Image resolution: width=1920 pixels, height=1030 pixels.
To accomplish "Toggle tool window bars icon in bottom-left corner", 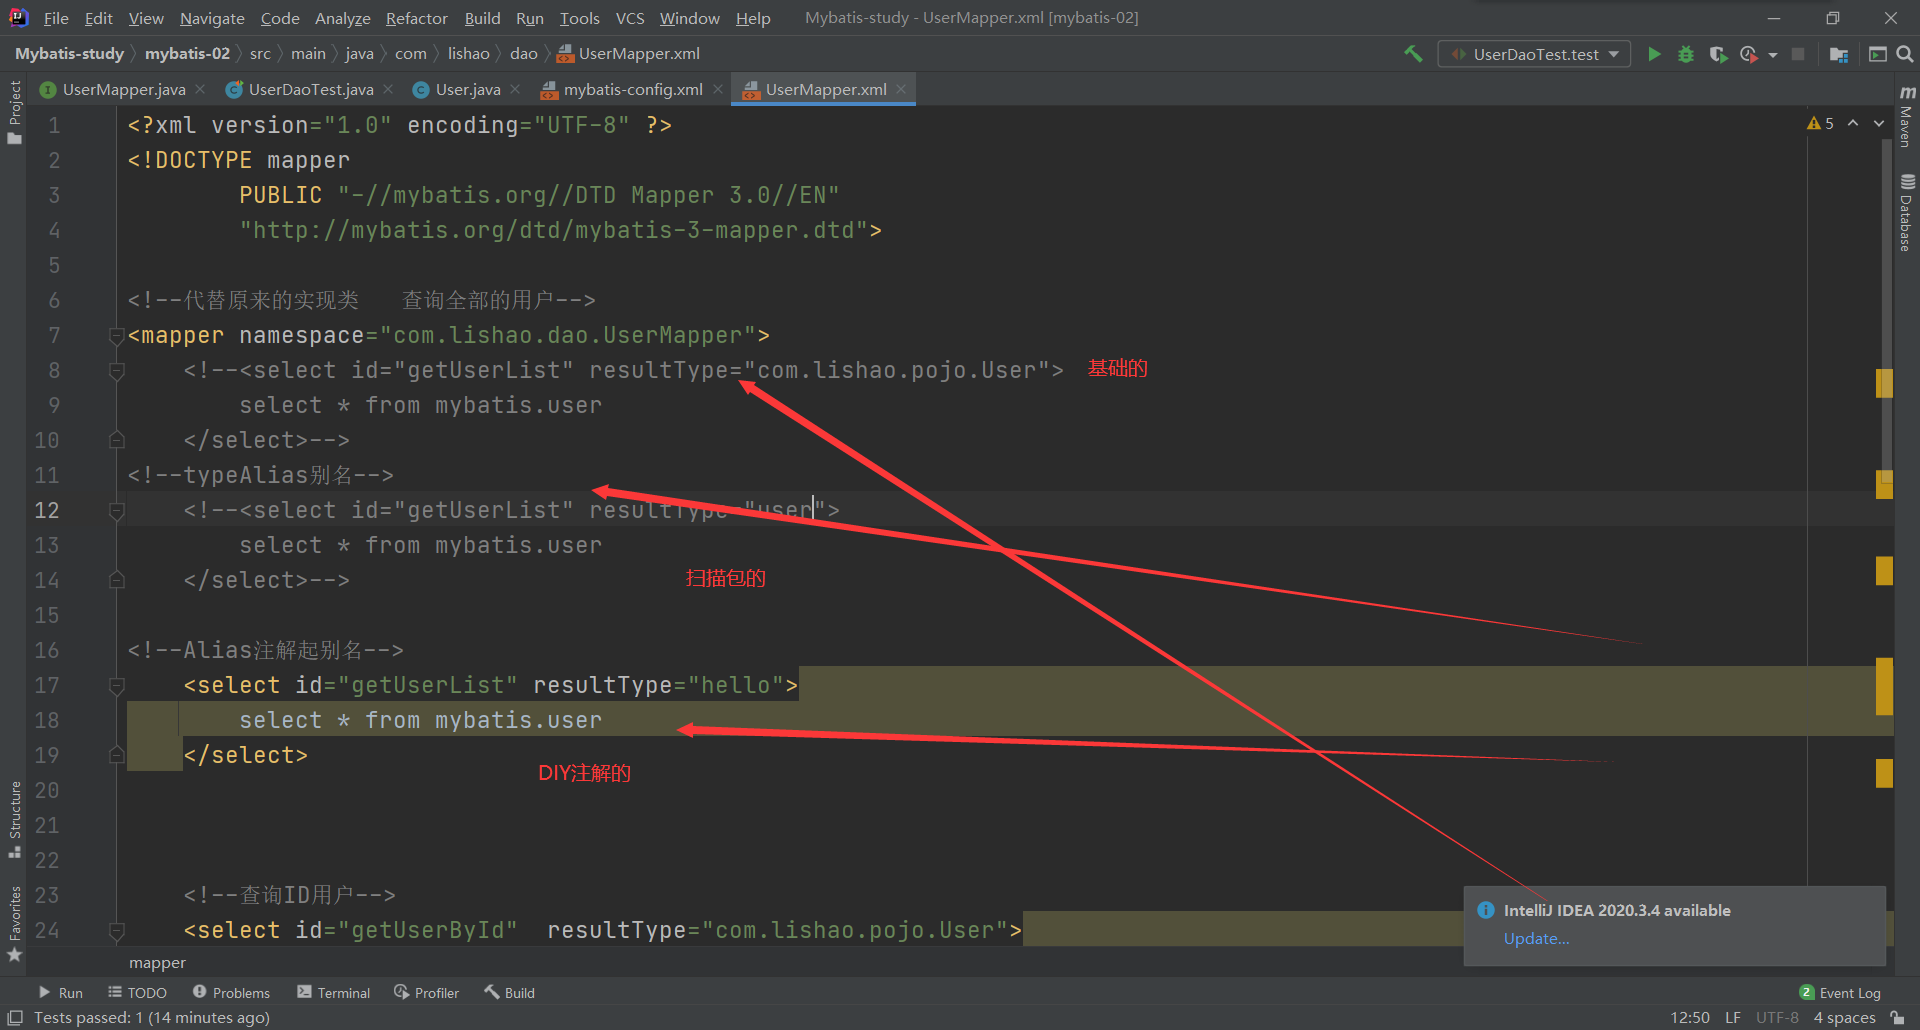I will 15,1018.
